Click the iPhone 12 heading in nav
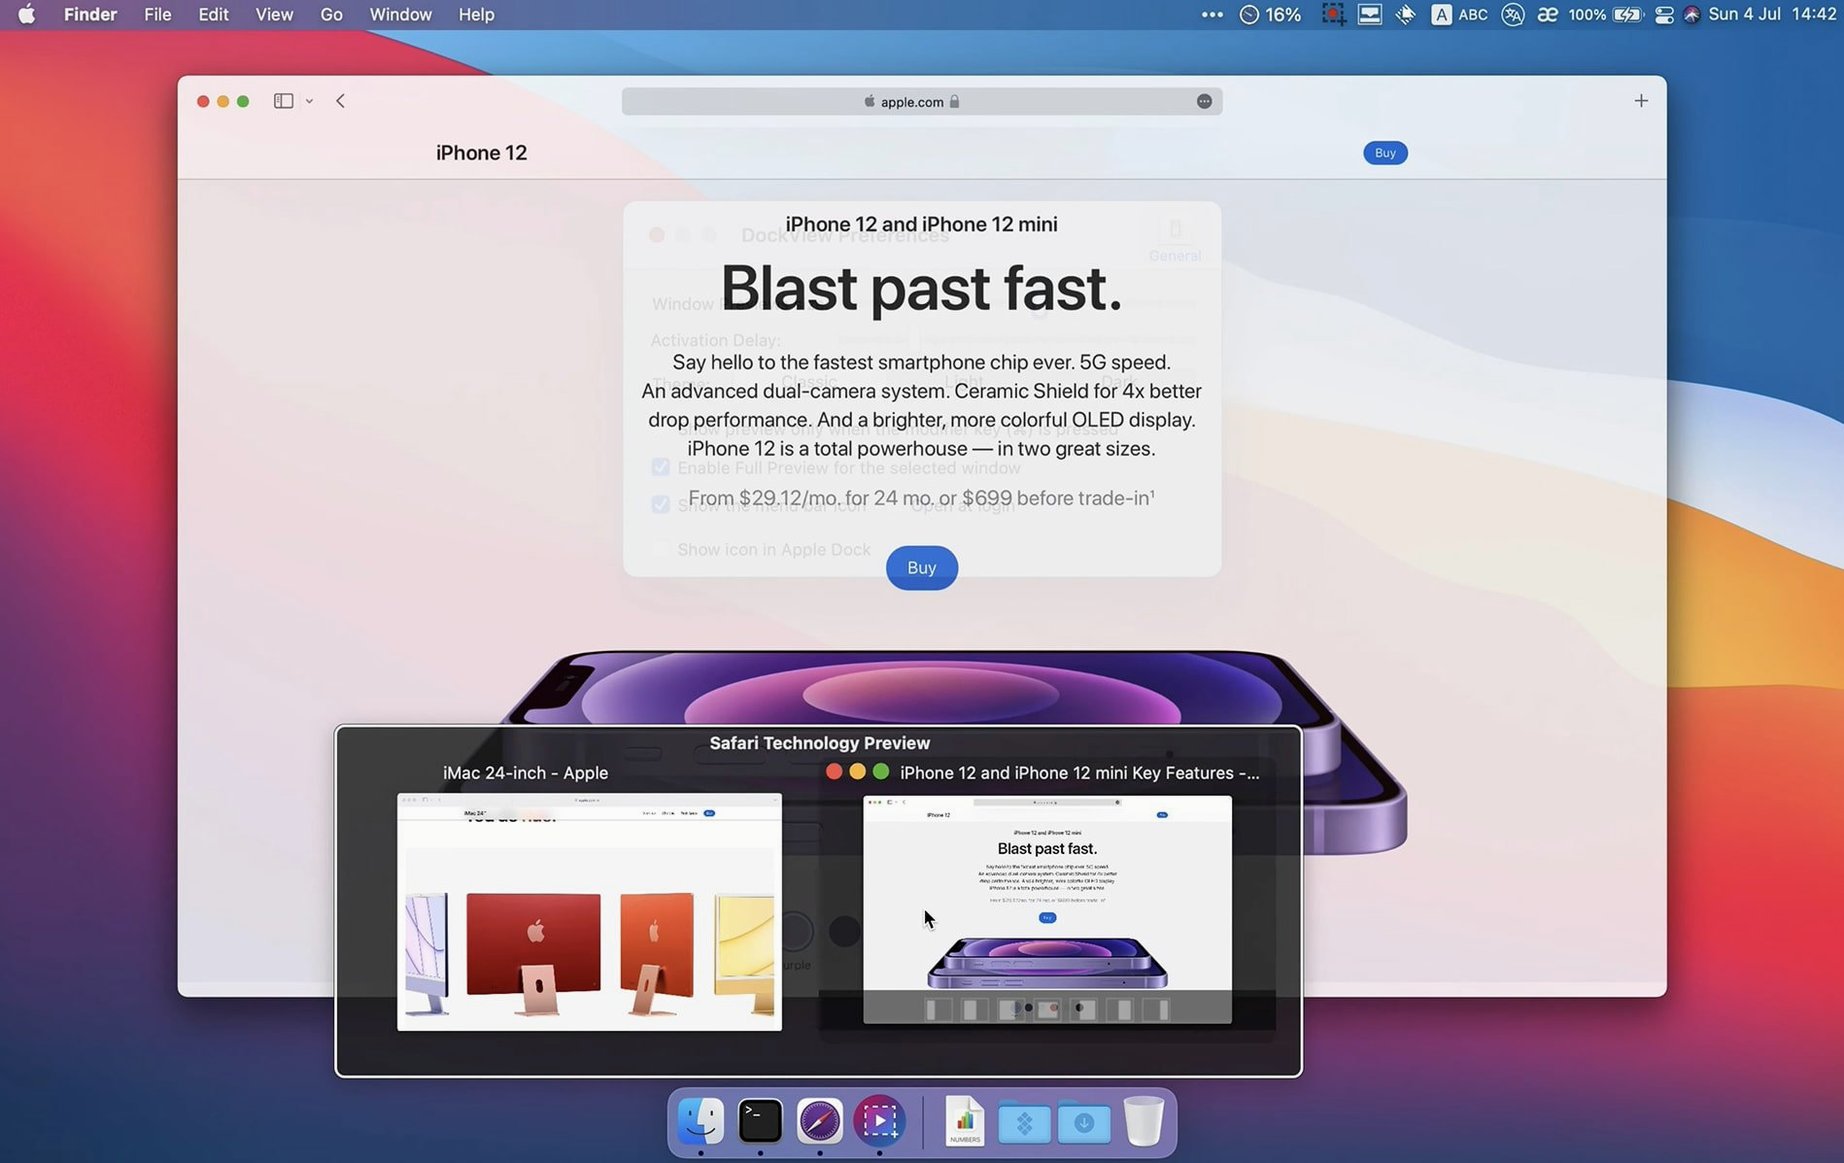 point(481,153)
